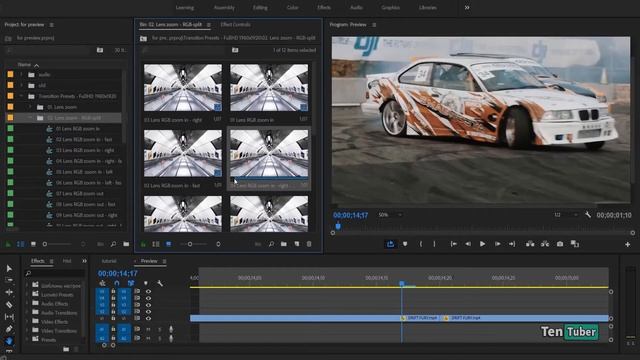Select the Track Select Forward tool

pos(9,280)
